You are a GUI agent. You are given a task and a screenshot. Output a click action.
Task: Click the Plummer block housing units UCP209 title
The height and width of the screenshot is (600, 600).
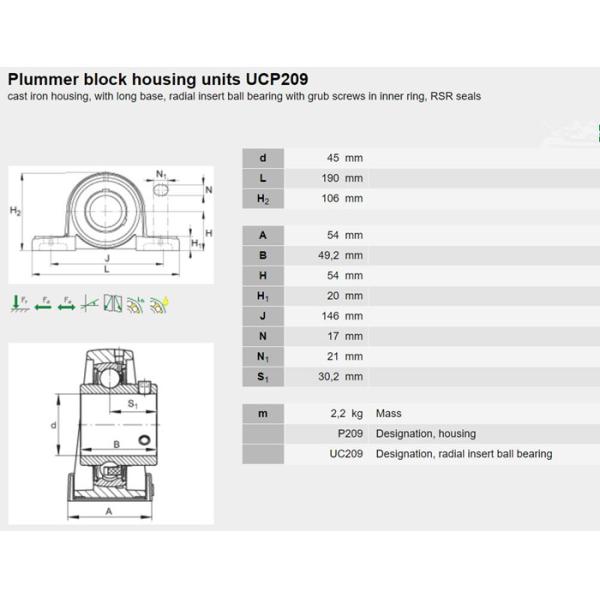tap(159, 79)
